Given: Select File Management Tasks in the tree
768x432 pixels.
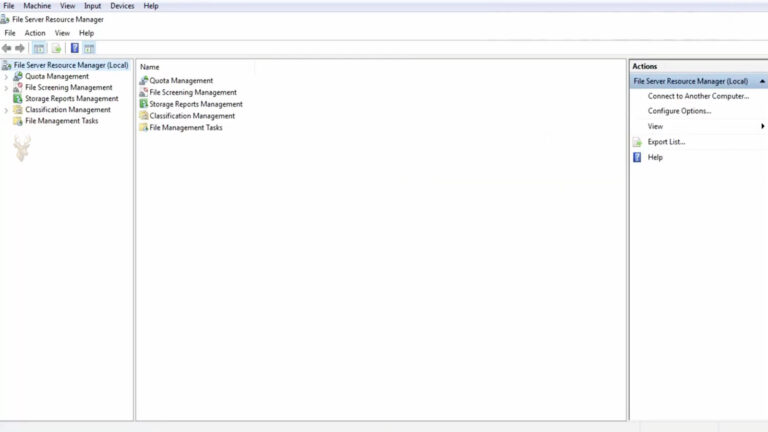Looking at the screenshot, I should coord(62,121).
